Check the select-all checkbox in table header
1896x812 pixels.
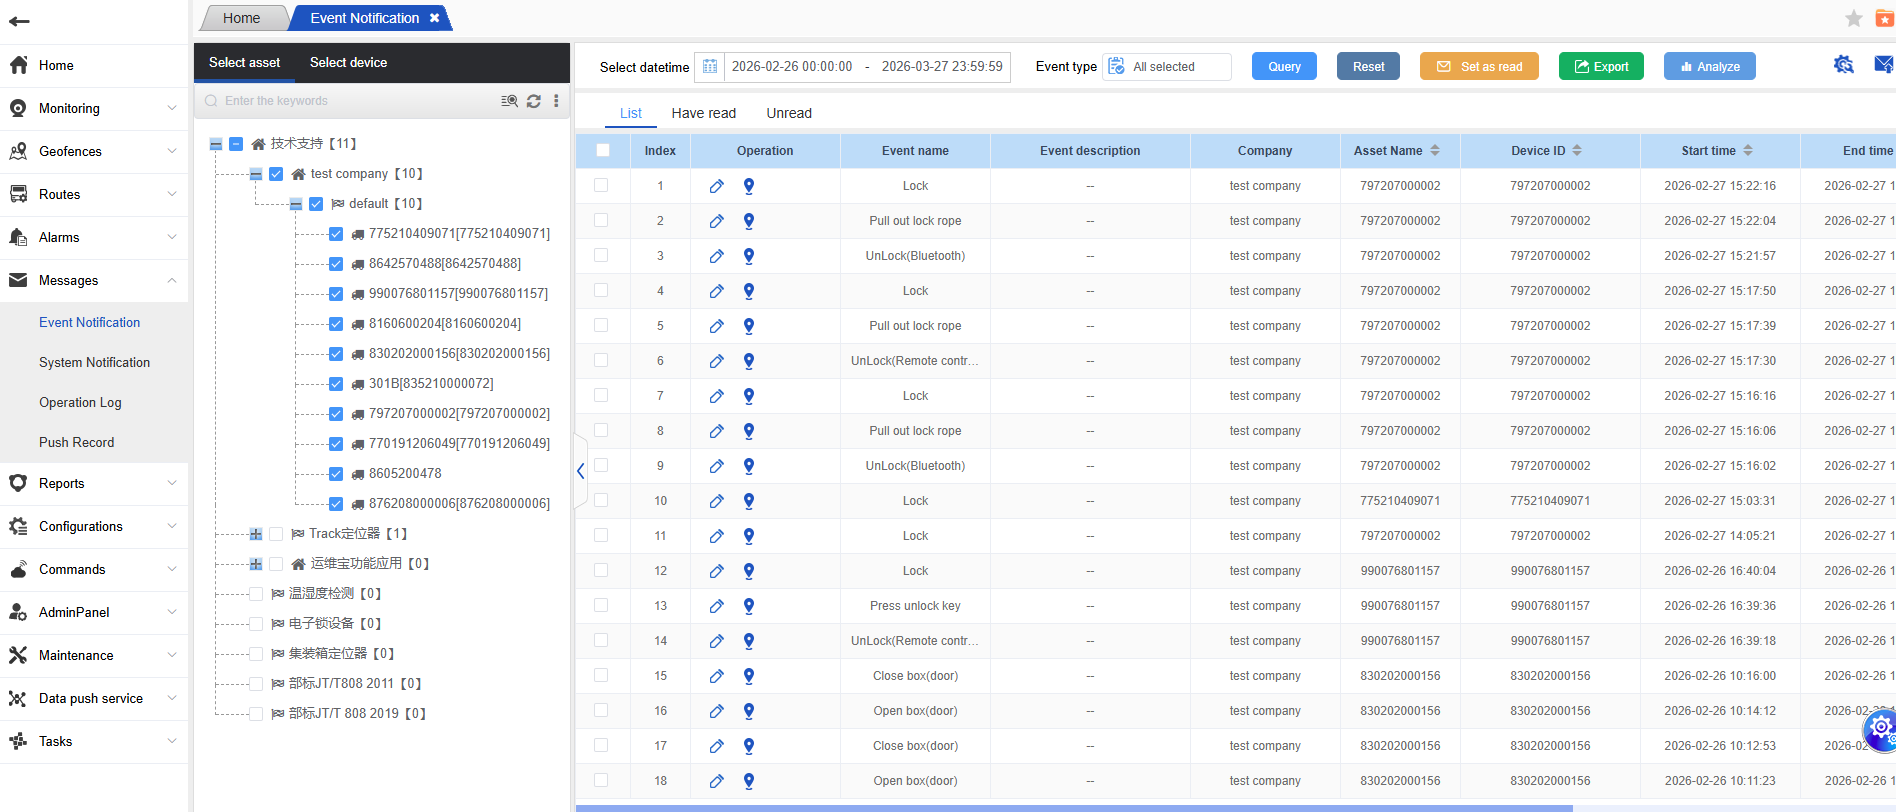603,151
